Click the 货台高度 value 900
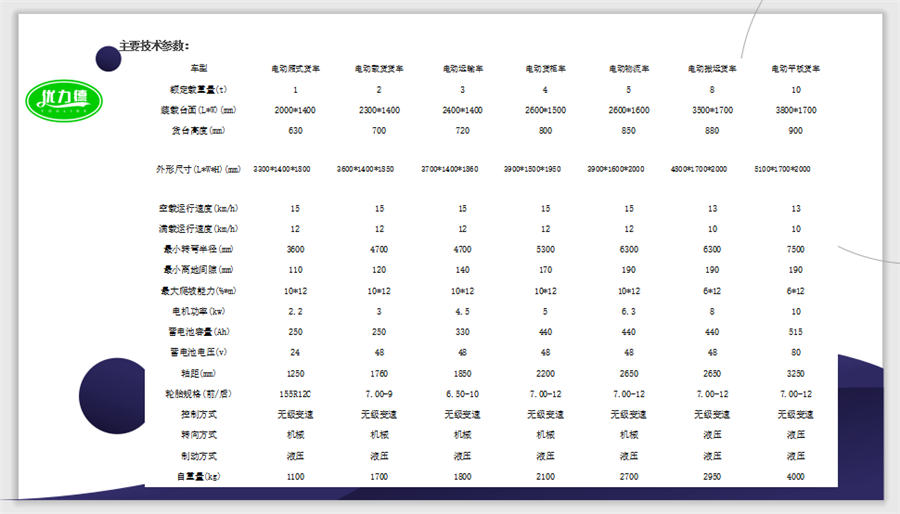 tap(795, 131)
